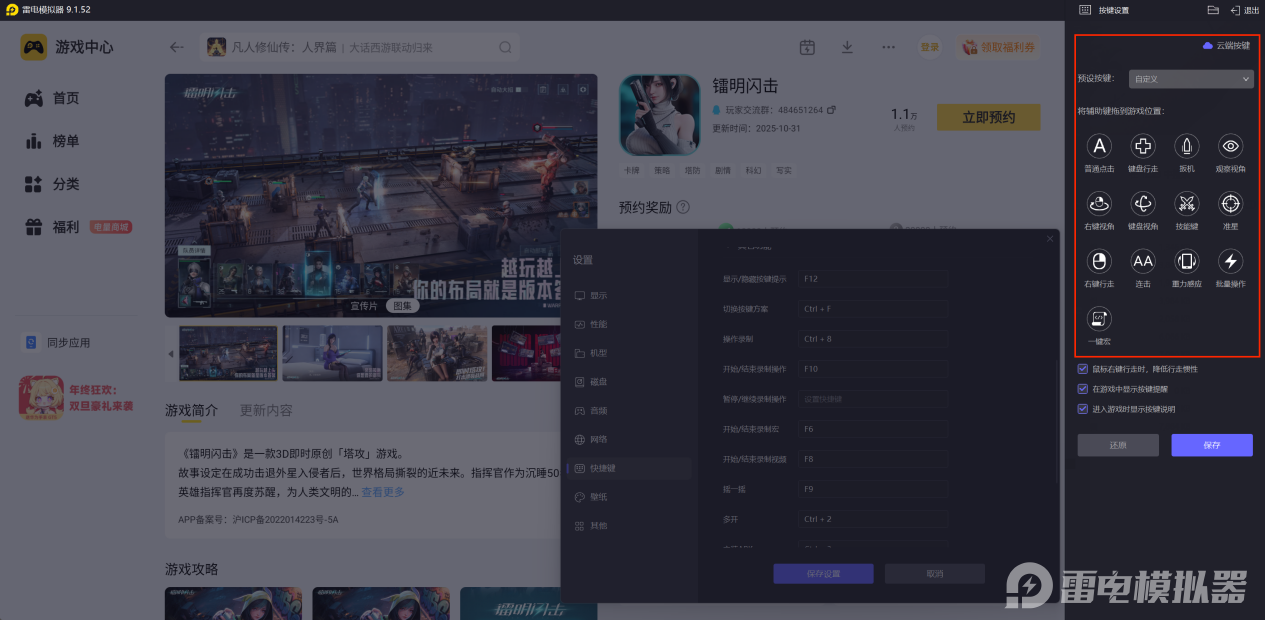Click the 领取福利券 coupon button

[998, 47]
